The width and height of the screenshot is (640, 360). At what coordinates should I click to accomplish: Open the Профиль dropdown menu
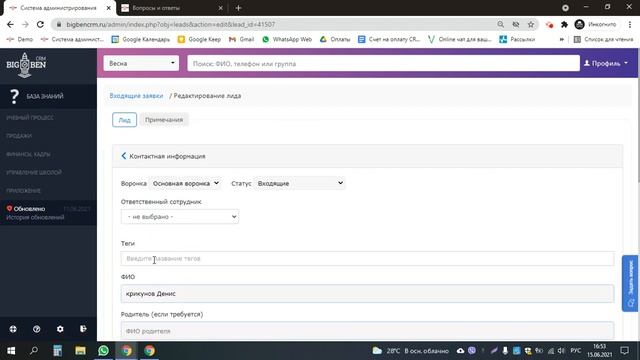pyautogui.click(x=606, y=63)
